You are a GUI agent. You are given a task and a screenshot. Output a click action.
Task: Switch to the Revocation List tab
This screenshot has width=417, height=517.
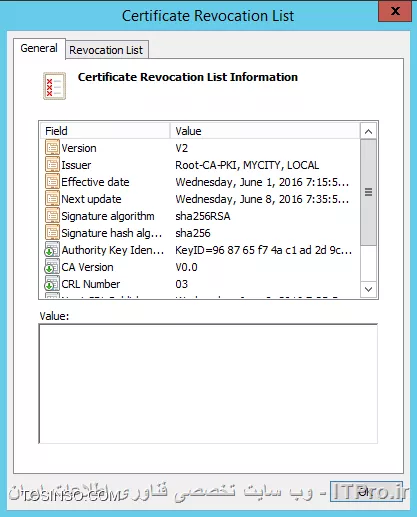point(107,50)
